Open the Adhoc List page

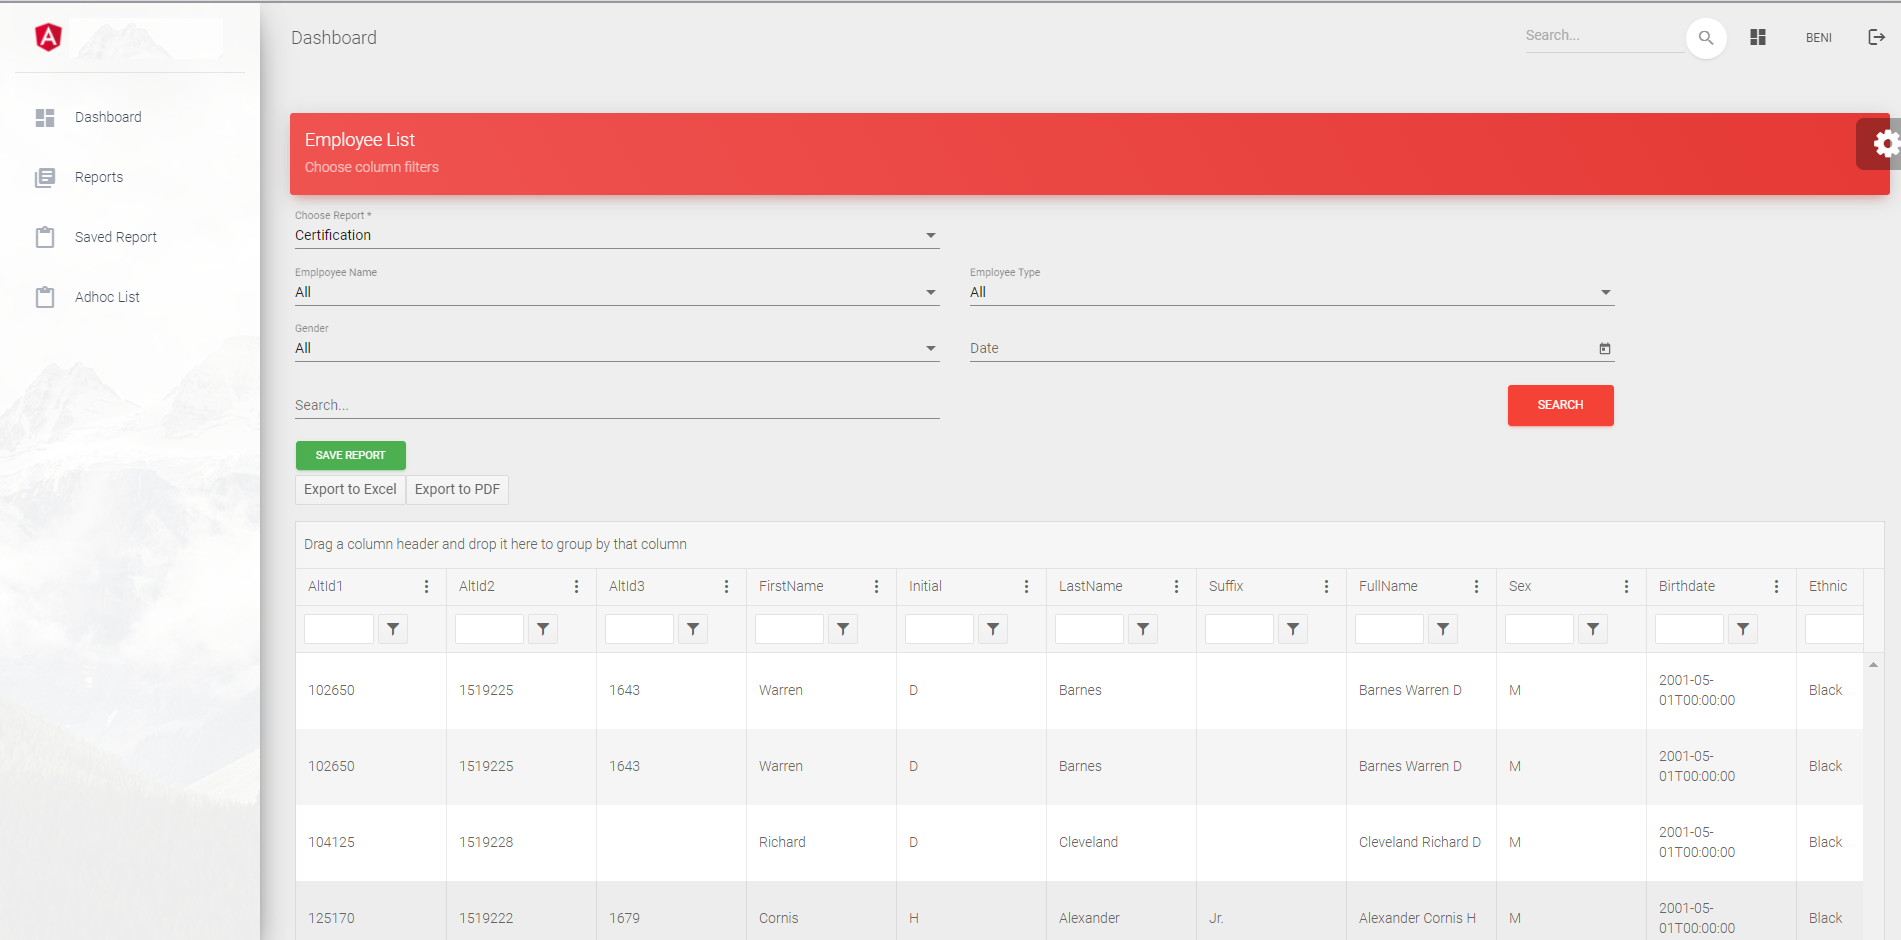(x=107, y=297)
